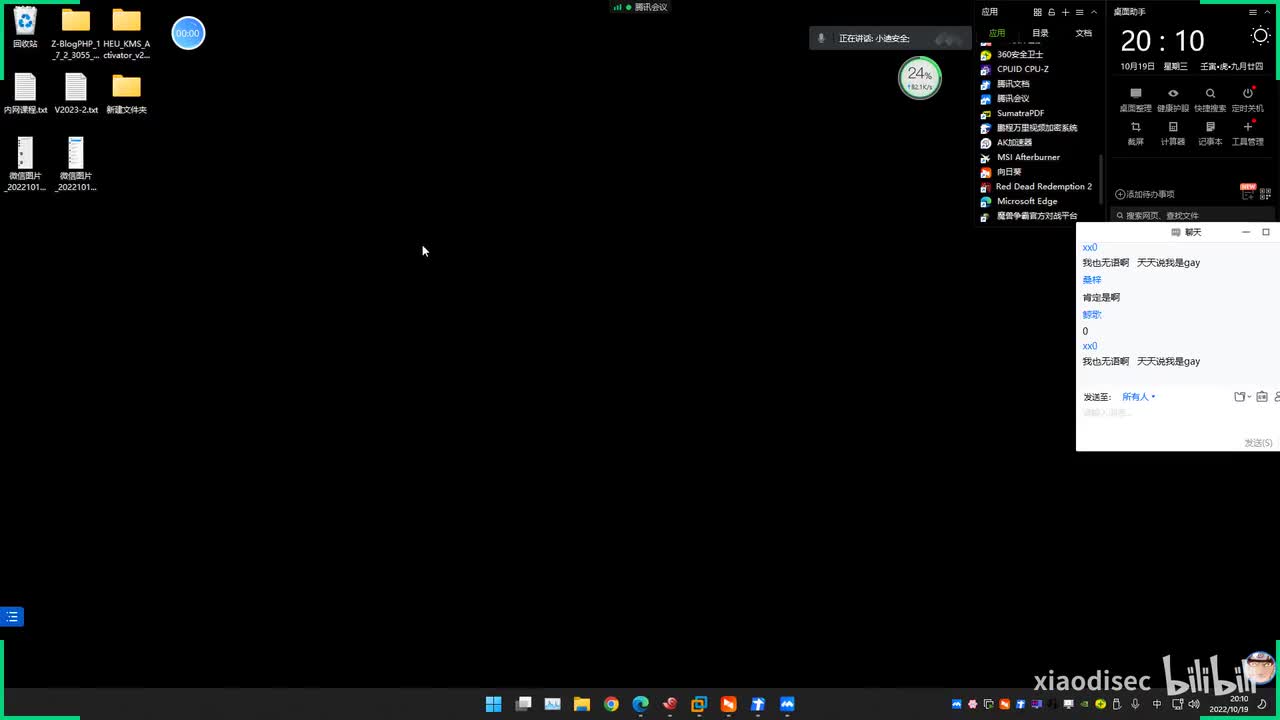The image size is (1280, 720).
Task: Toggle 健康护眼 eye protection
Action: point(1173,99)
